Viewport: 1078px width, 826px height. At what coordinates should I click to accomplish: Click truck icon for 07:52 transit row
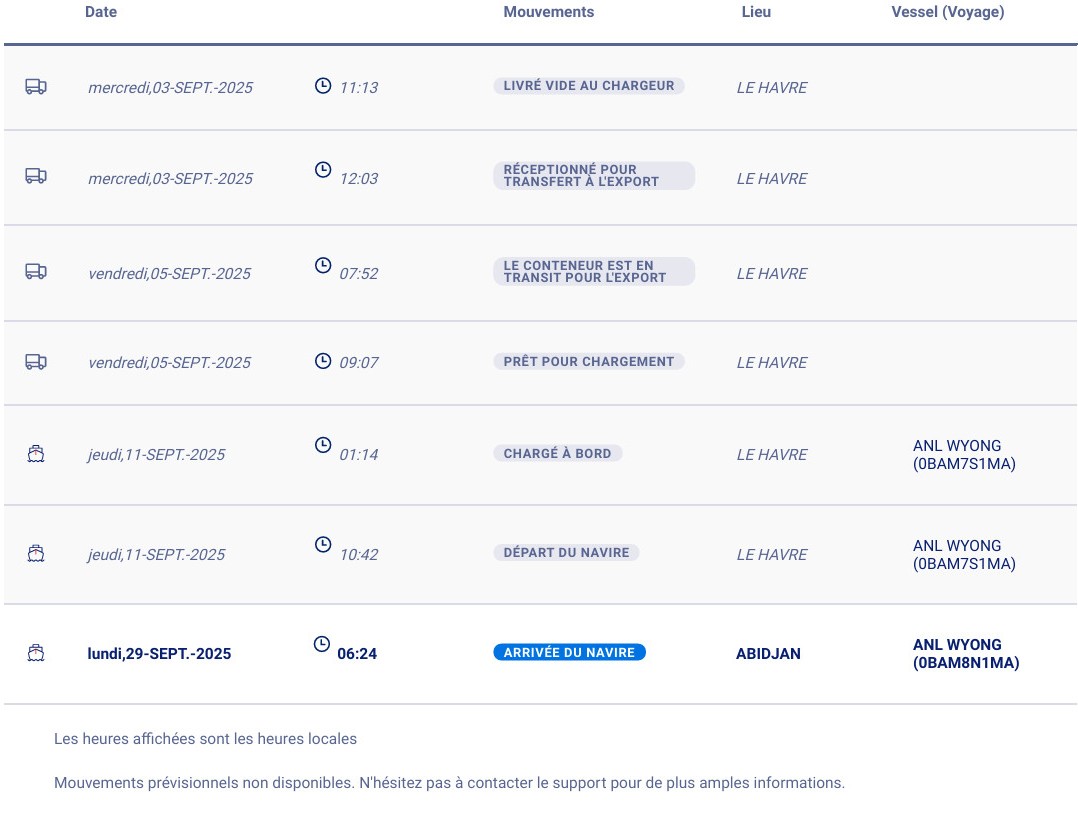tap(36, 271)
